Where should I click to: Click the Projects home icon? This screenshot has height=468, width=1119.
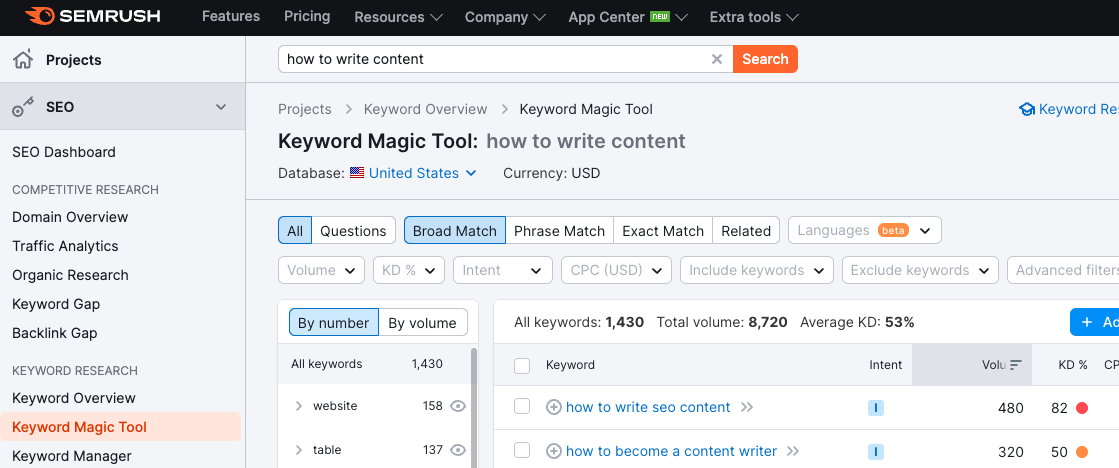[x=23, y=60]
